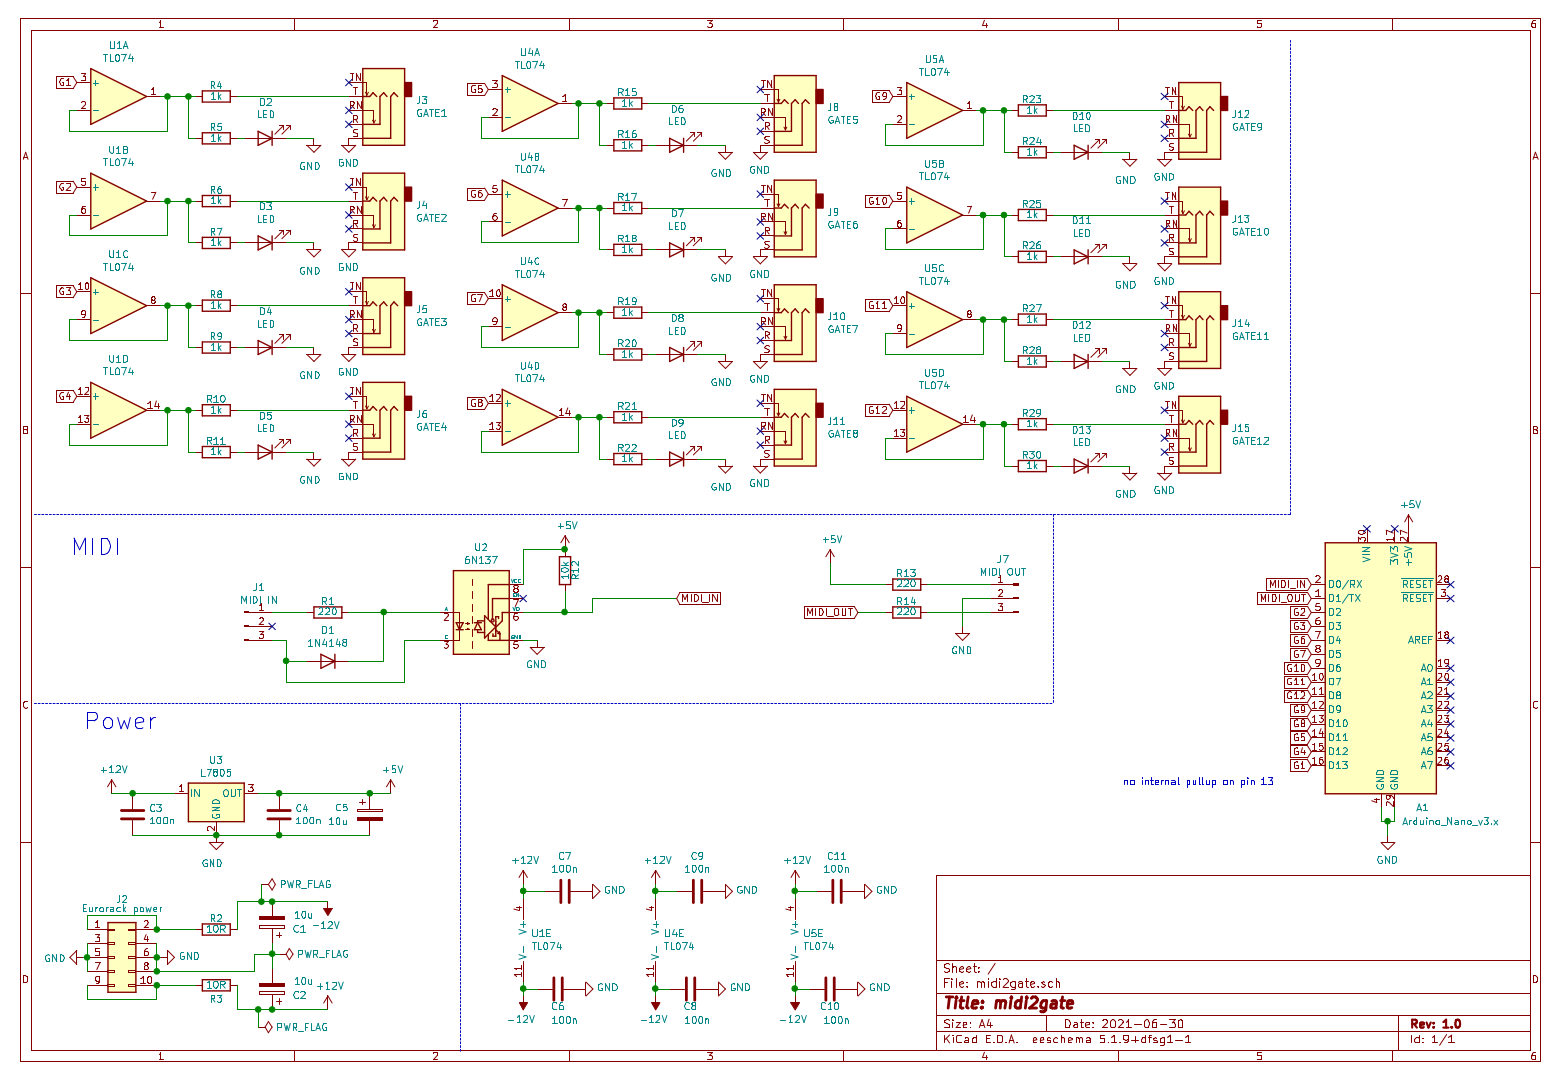Click the 'File: midi2gate.sch' text

(x=1002, y=984)
